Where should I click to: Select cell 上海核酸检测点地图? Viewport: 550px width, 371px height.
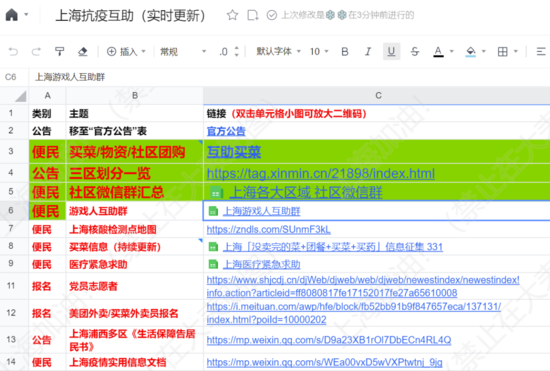(135, 229)
